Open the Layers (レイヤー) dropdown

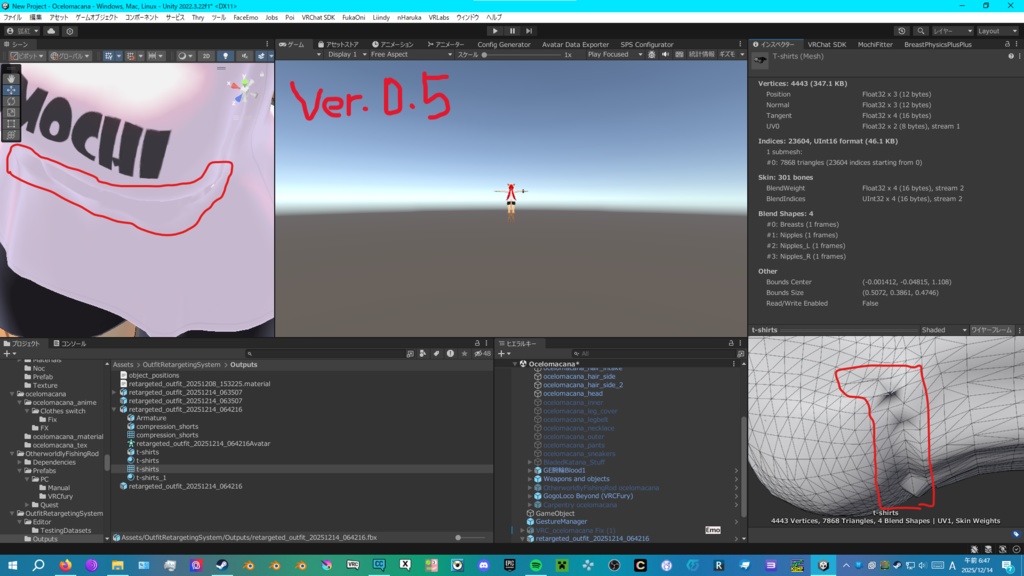pyautogui.click(x=952, y=31)
